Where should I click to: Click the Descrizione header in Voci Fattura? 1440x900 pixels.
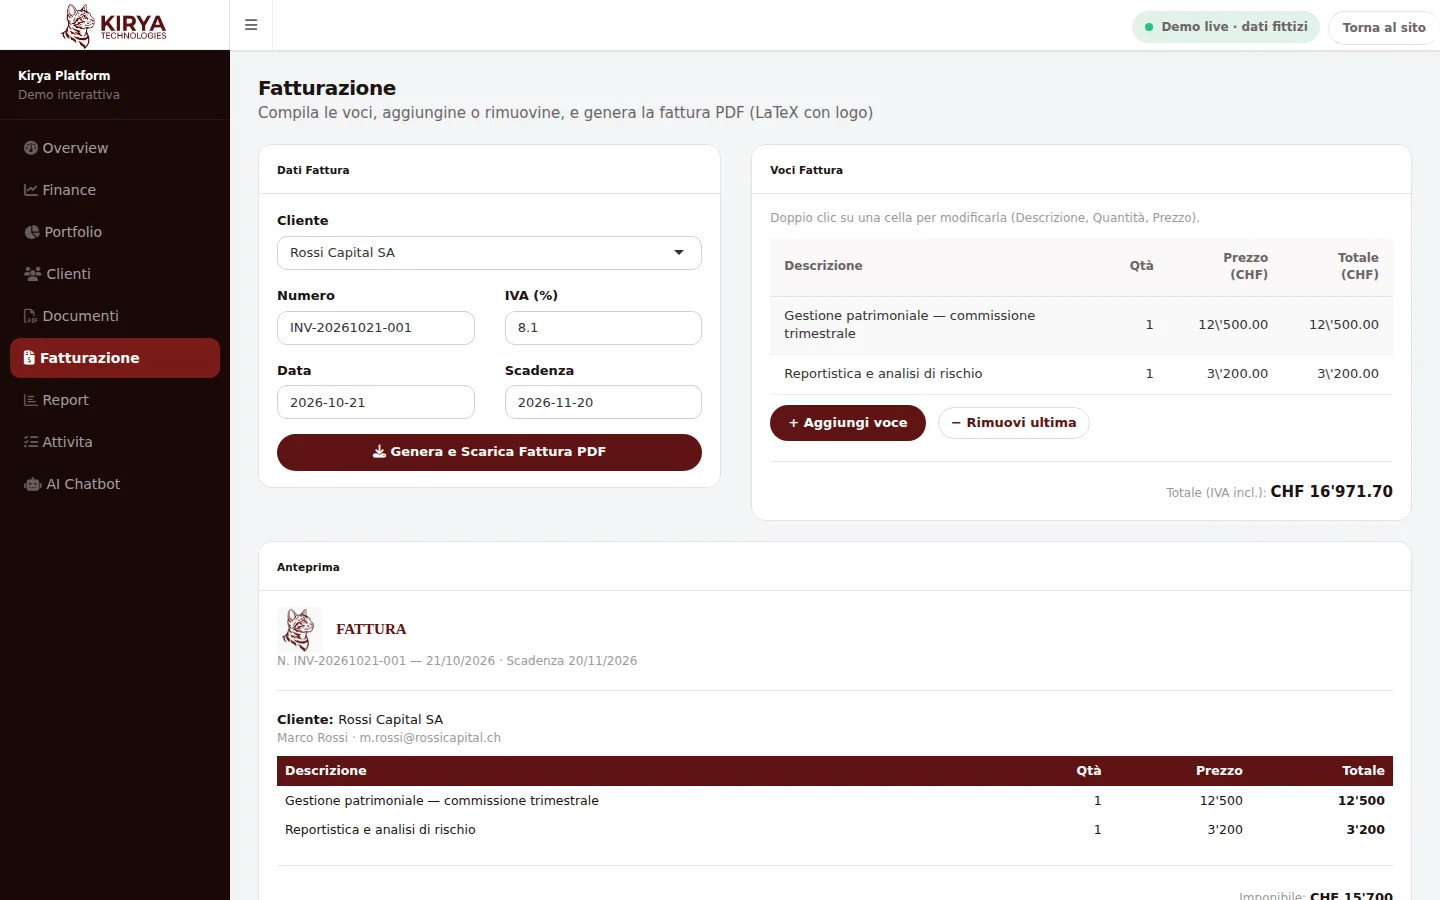click(823, 266)
